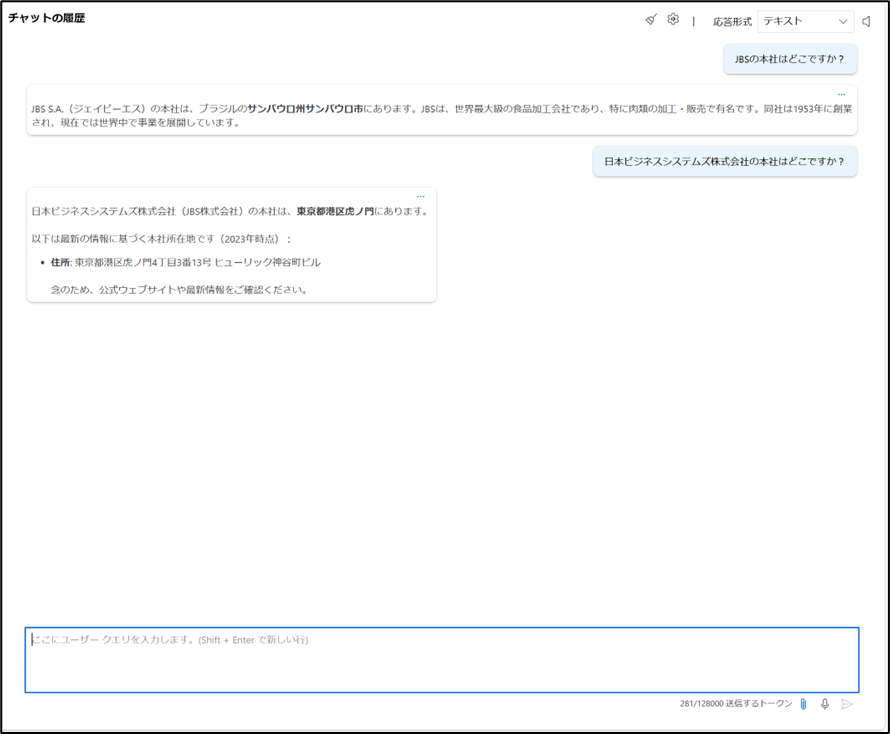The image size is (890, 734).
Task: Click the message 'JBSの本社はどこですか?'
Action: pos(790,59)
